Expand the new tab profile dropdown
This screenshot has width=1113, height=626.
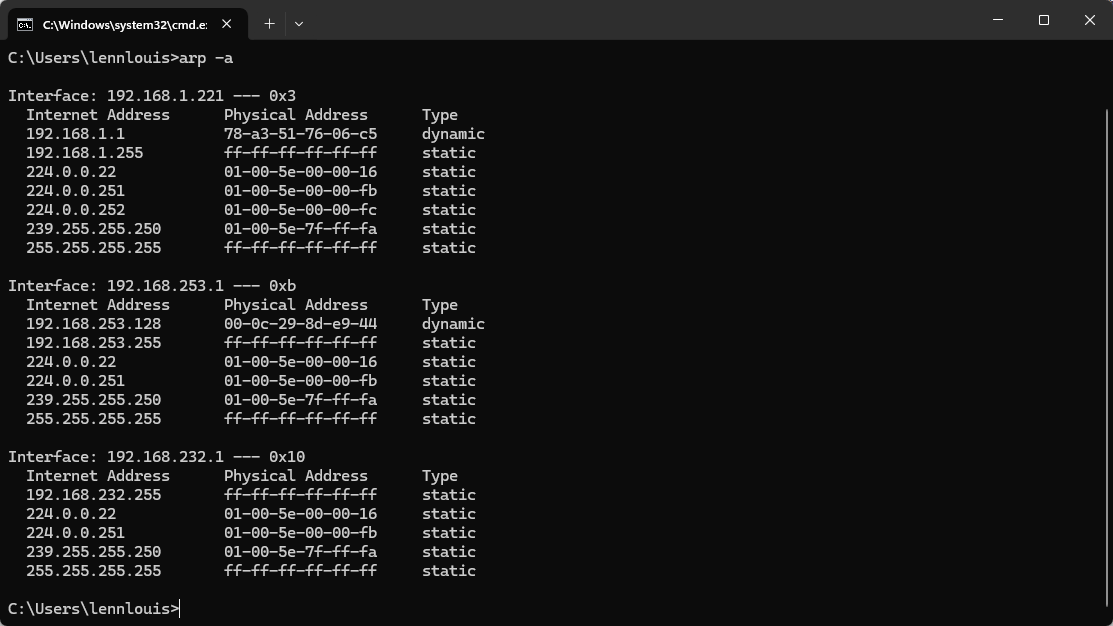click(299, 24)
